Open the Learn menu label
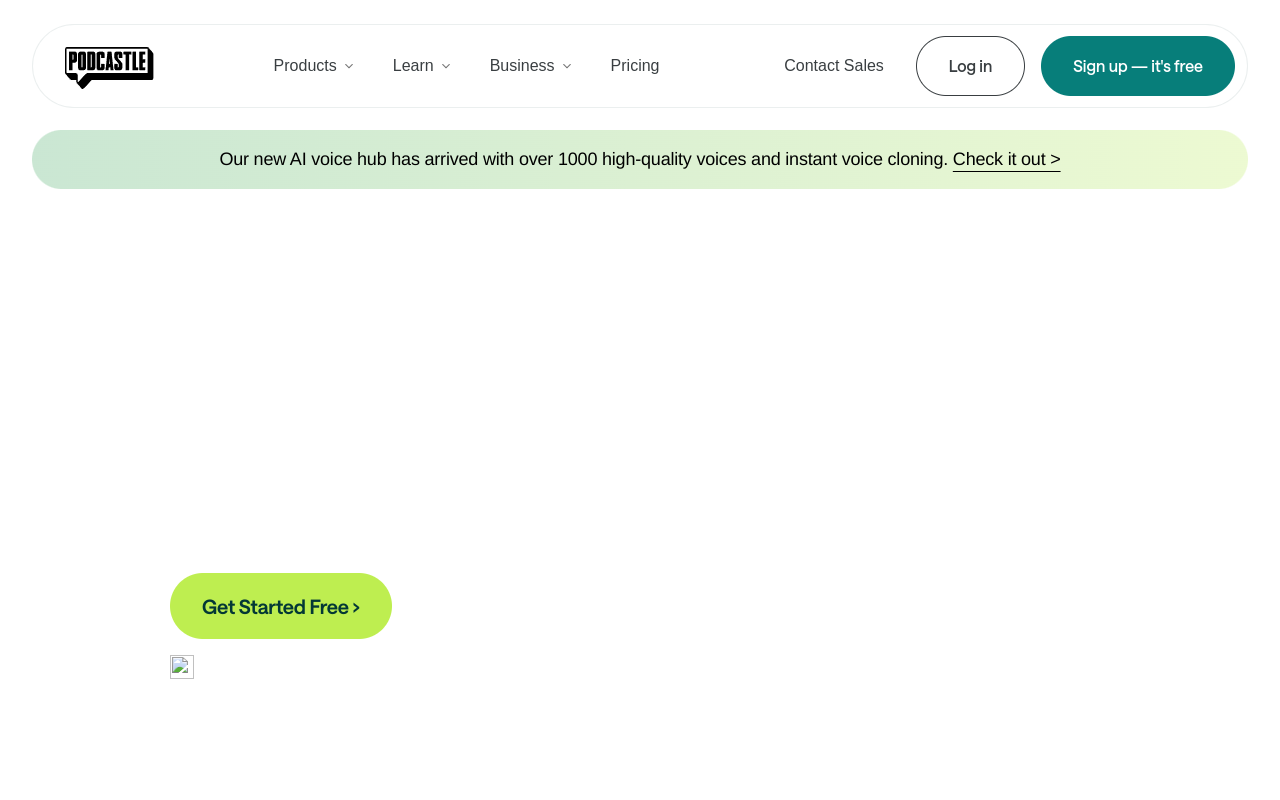 (413, 66)
